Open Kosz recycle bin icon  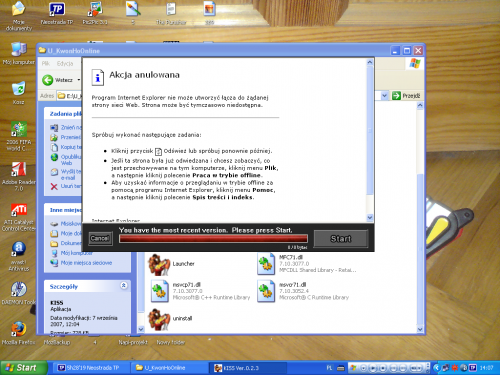[18, 93]
